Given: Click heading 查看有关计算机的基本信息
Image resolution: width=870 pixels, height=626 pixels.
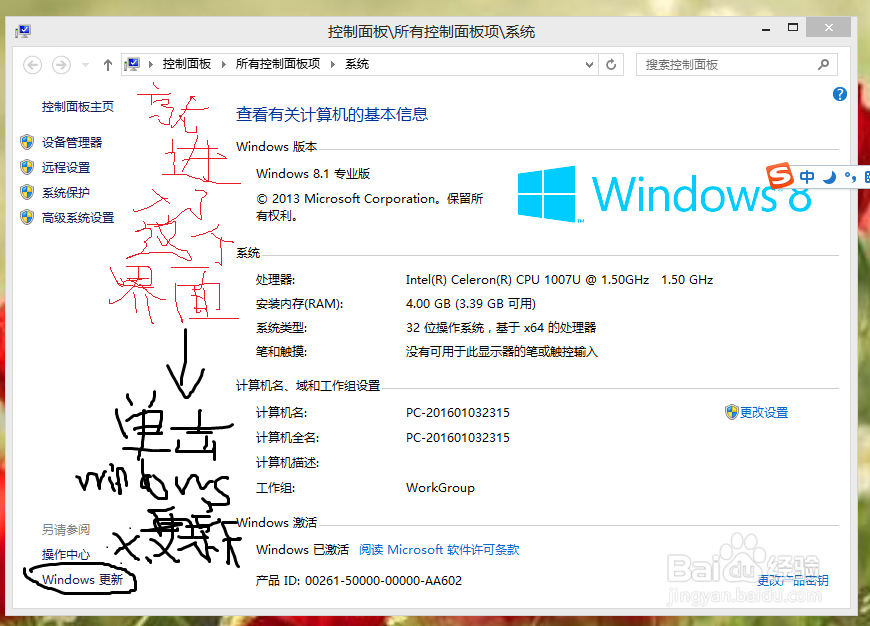Looking at the screenshot, I should click(x=332, y=114).
